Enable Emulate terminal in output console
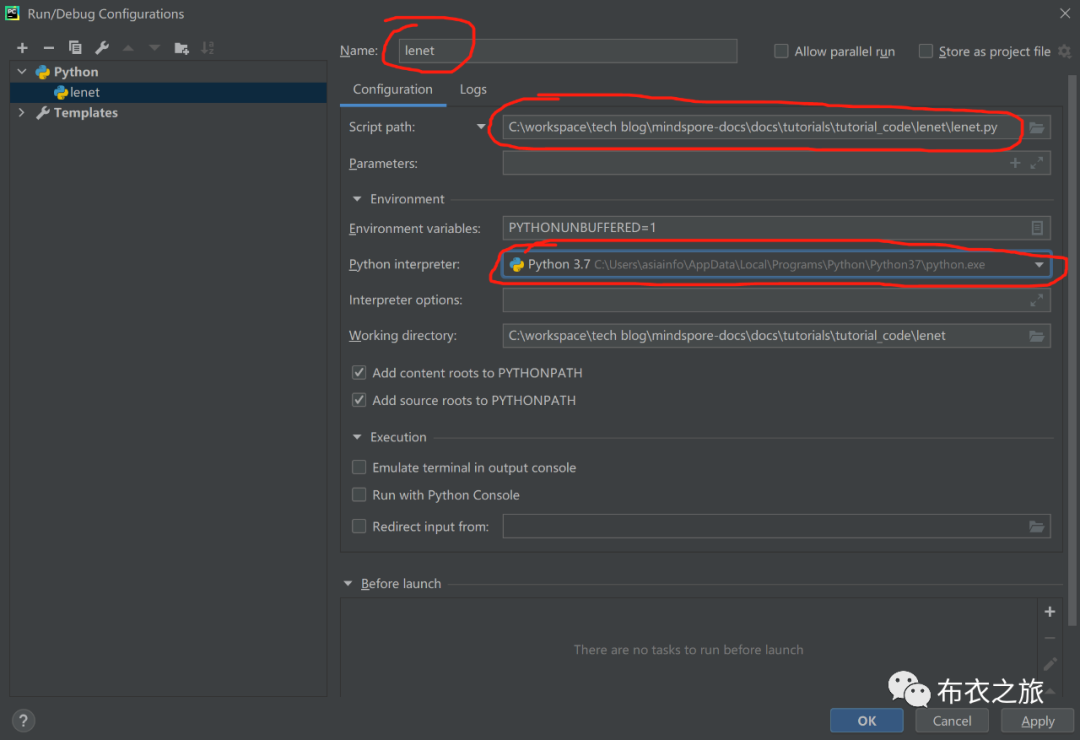The width and height of the screenshot is (1080, 740). pos(359,467)
